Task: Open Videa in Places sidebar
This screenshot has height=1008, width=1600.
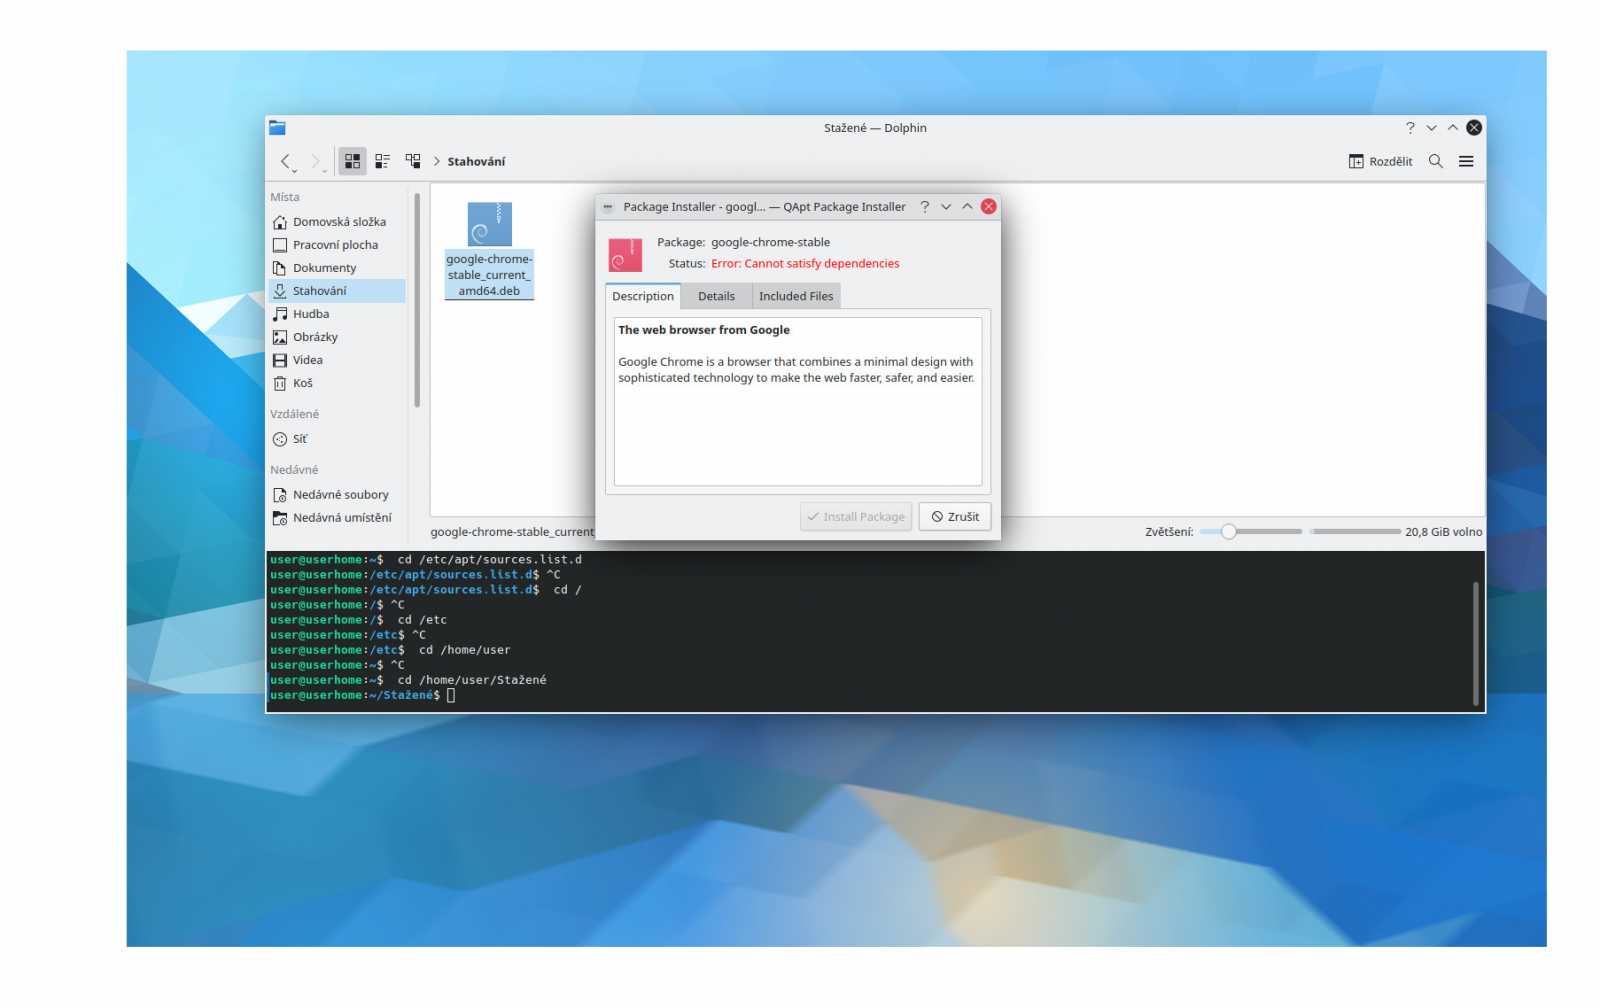Action: click(338, 360)
